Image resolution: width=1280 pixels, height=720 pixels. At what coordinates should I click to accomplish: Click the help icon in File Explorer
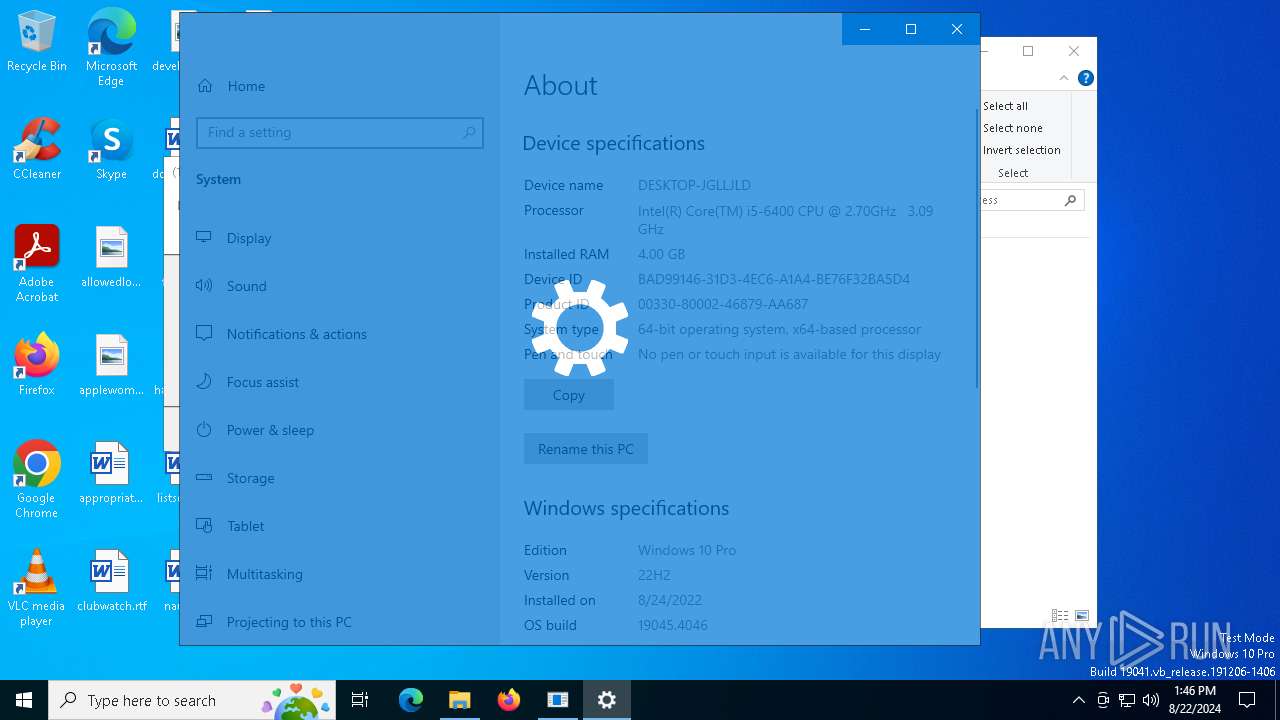click(1086, 78)
